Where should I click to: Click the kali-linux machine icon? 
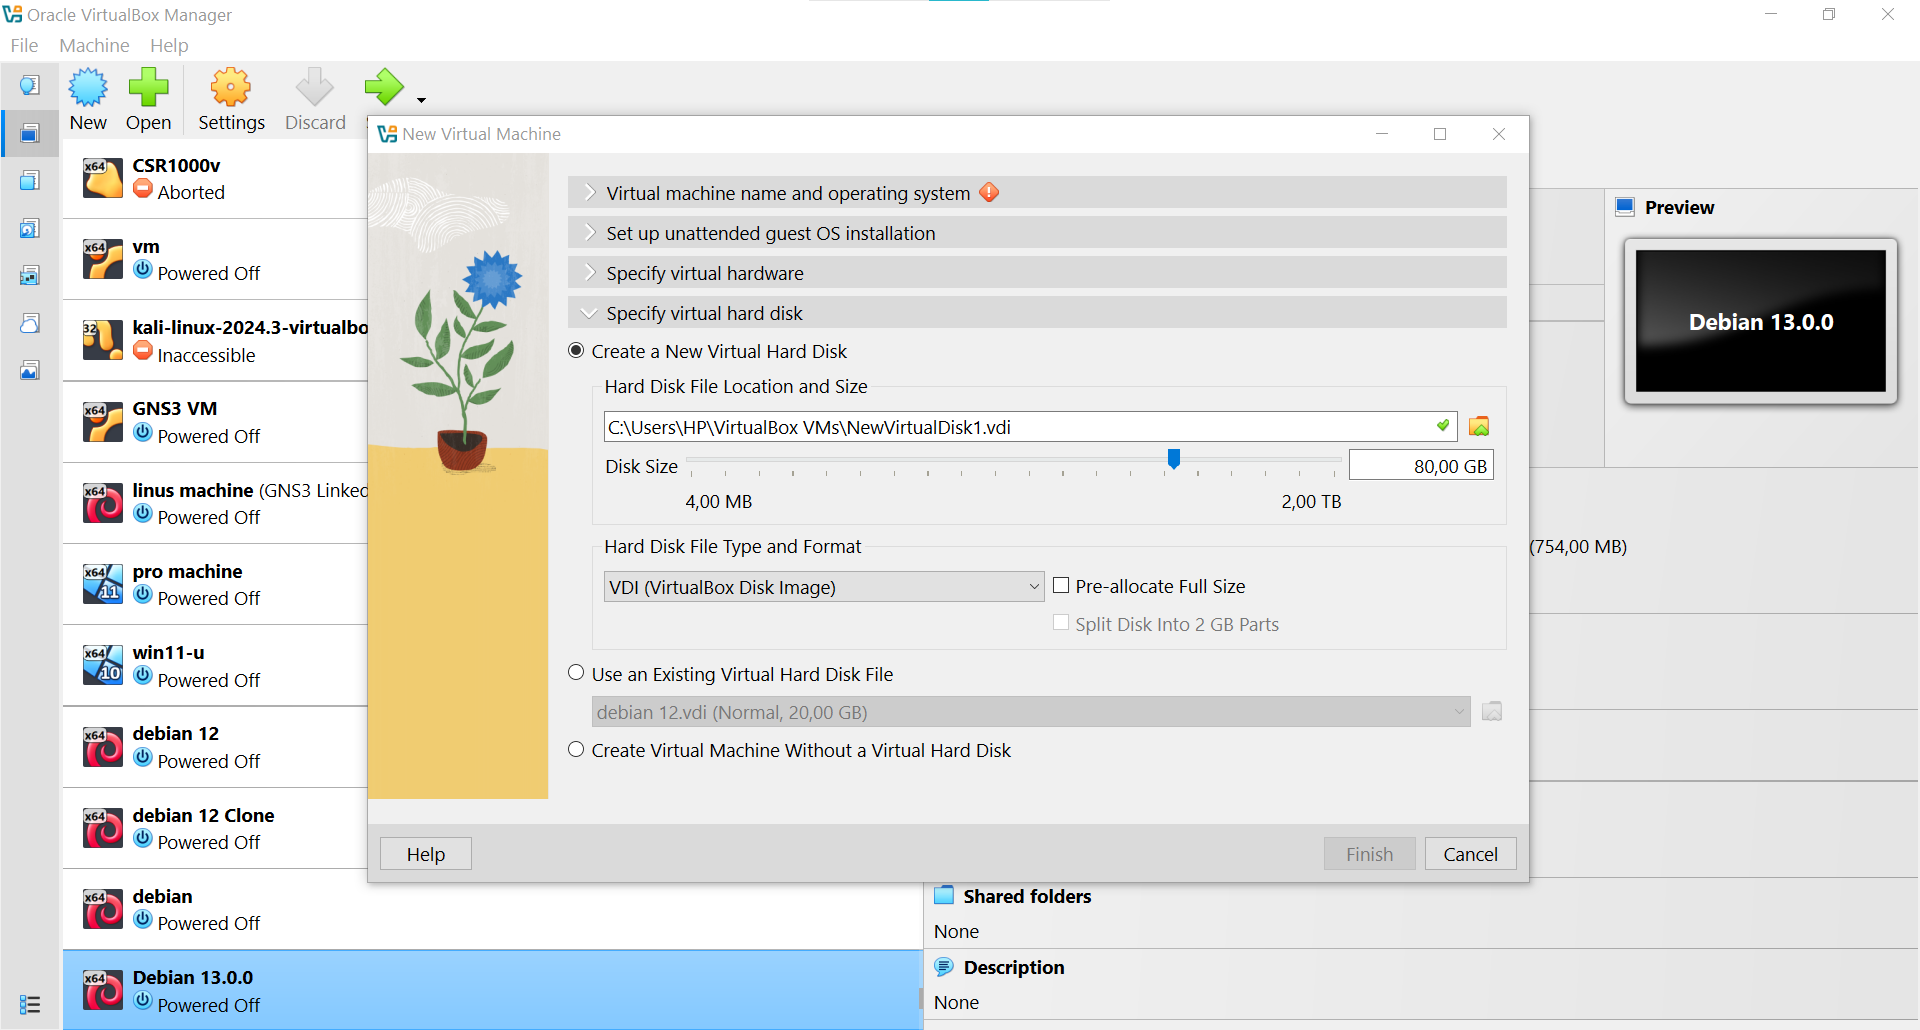[x=102, y=340]
